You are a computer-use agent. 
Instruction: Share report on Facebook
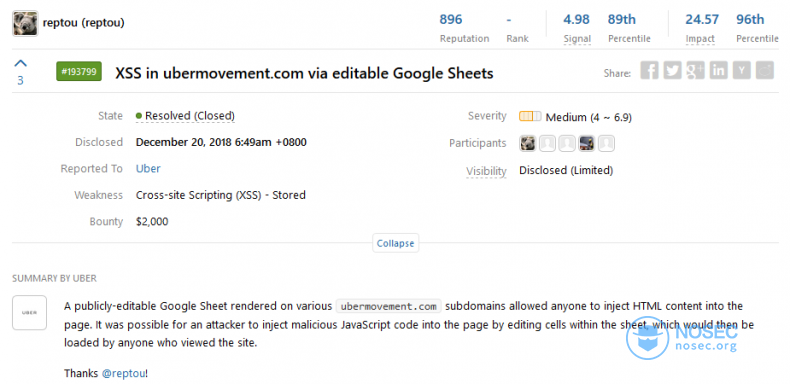tap(649, 71)
